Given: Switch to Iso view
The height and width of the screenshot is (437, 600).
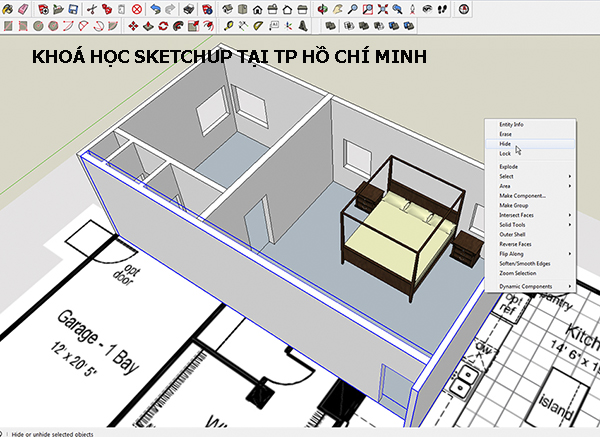Looking at the screenshot, I should pyautogui.click(x=228, y=9).
